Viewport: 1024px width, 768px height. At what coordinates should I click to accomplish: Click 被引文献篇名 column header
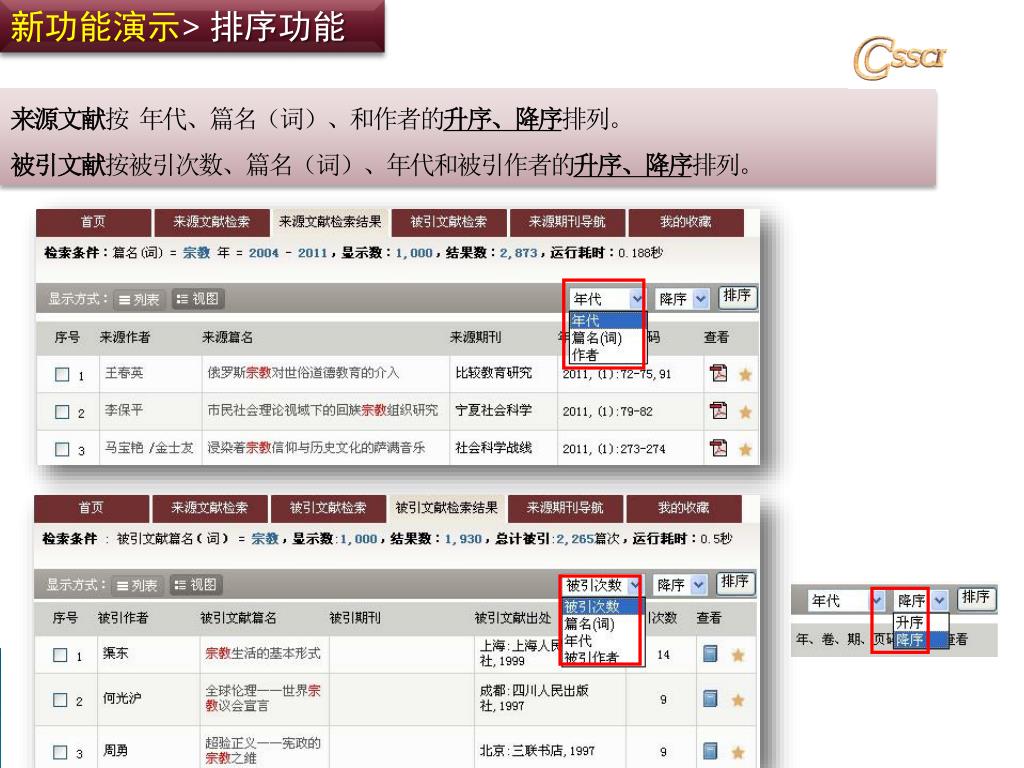238,618
